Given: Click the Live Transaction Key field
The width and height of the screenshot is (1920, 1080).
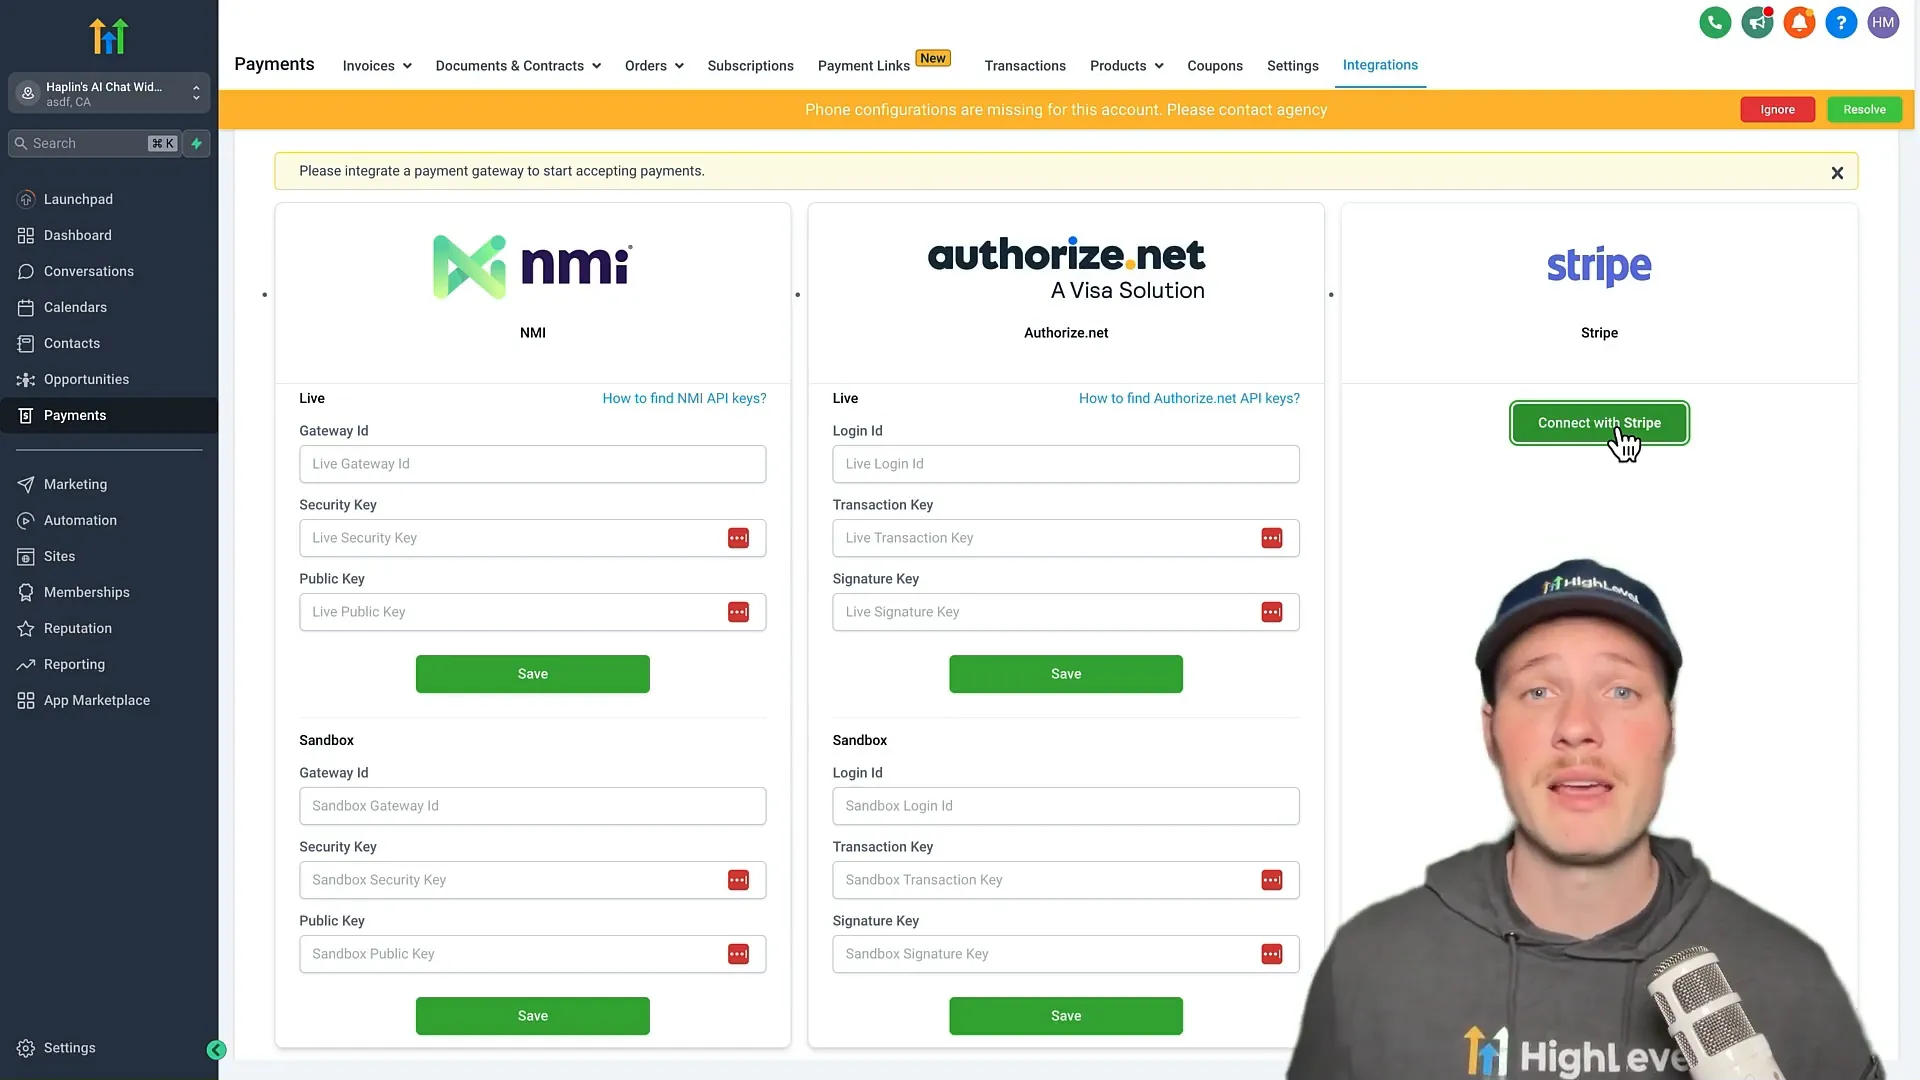Looking at the screenshot, I should (1065, 538).
